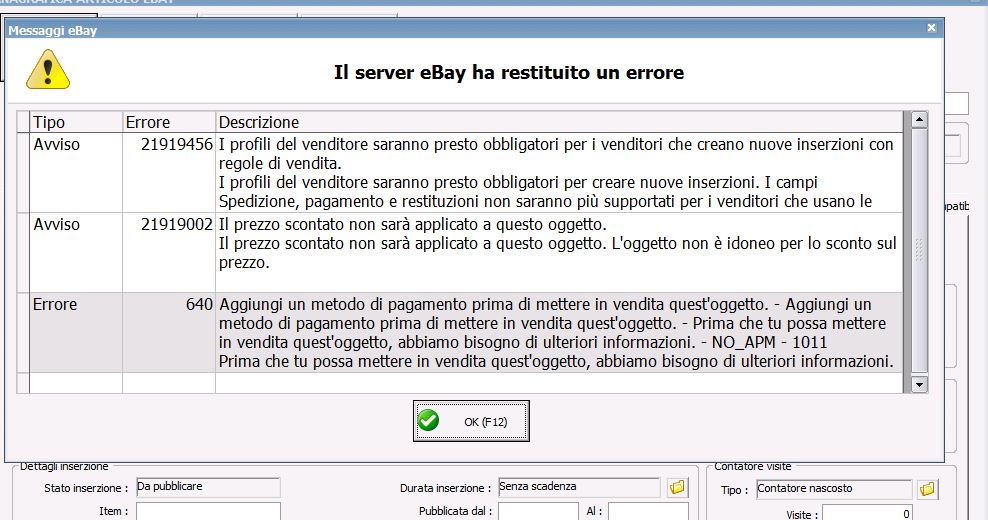988x520 pixels.
Task: Click the Descrizione column header
Action: click(560, 122)
